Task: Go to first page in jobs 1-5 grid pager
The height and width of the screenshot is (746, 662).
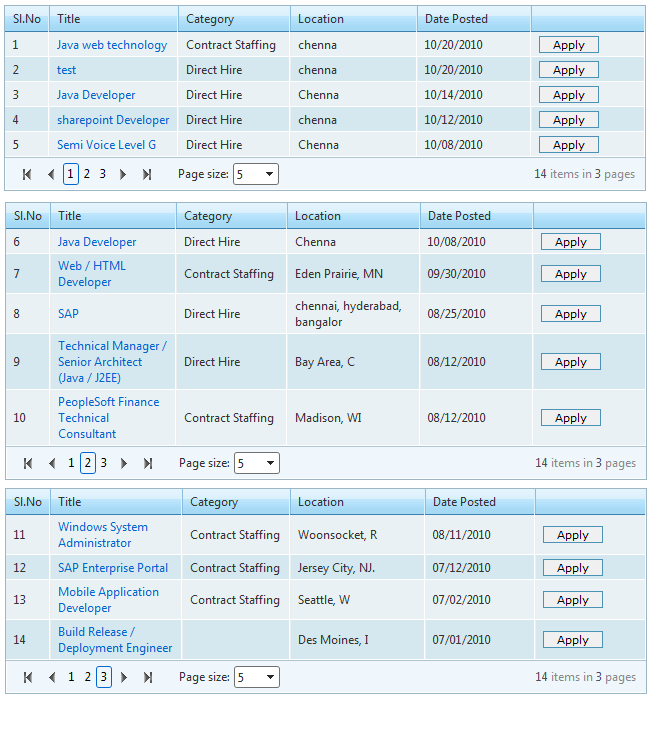Action: coord(27,175)
